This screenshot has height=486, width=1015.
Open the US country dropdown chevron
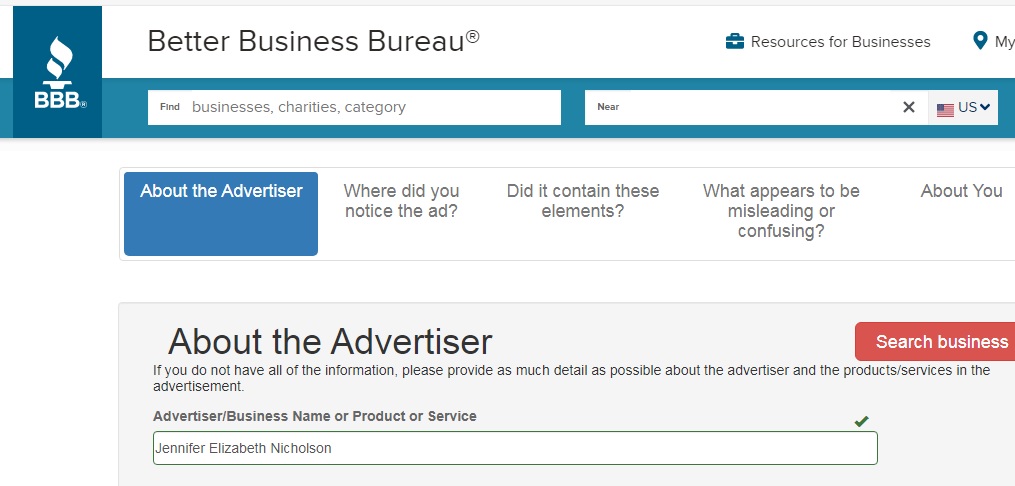click(x=985, y=107)
